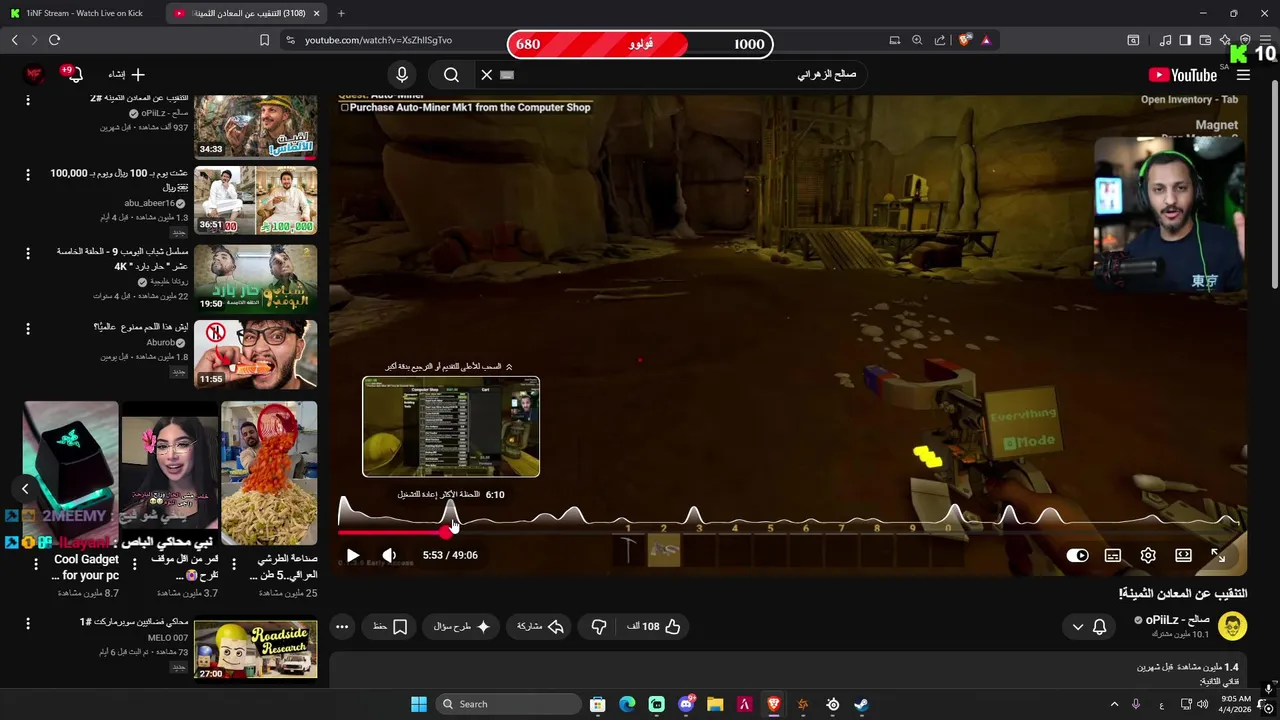Open the oPiiLz channel name link

point(1178,620)
